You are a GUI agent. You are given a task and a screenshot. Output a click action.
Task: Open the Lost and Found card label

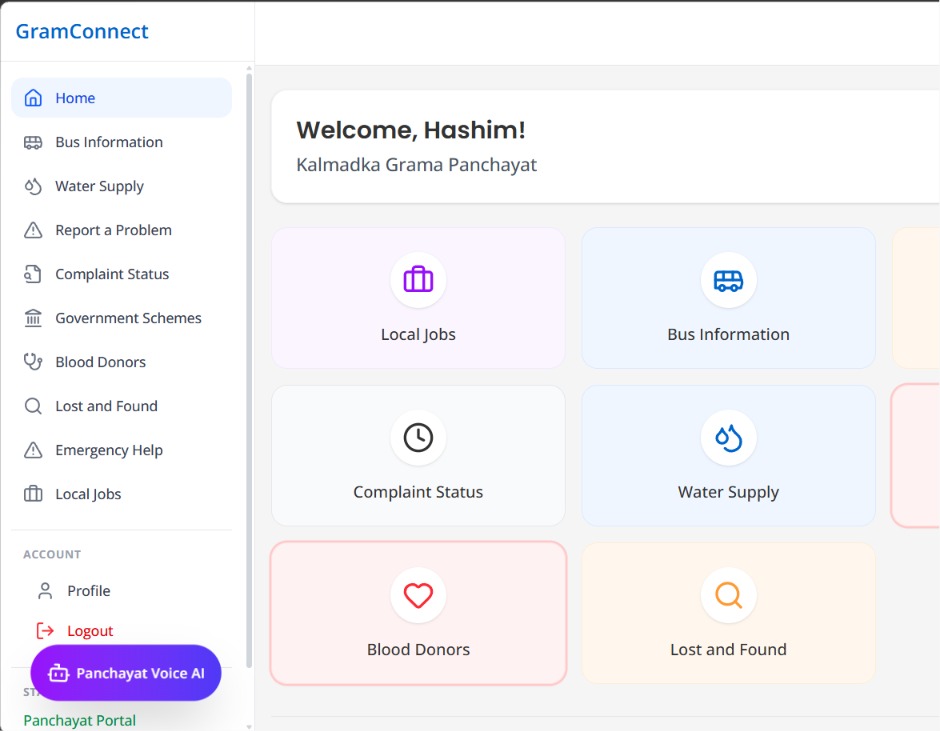point(728,649)
